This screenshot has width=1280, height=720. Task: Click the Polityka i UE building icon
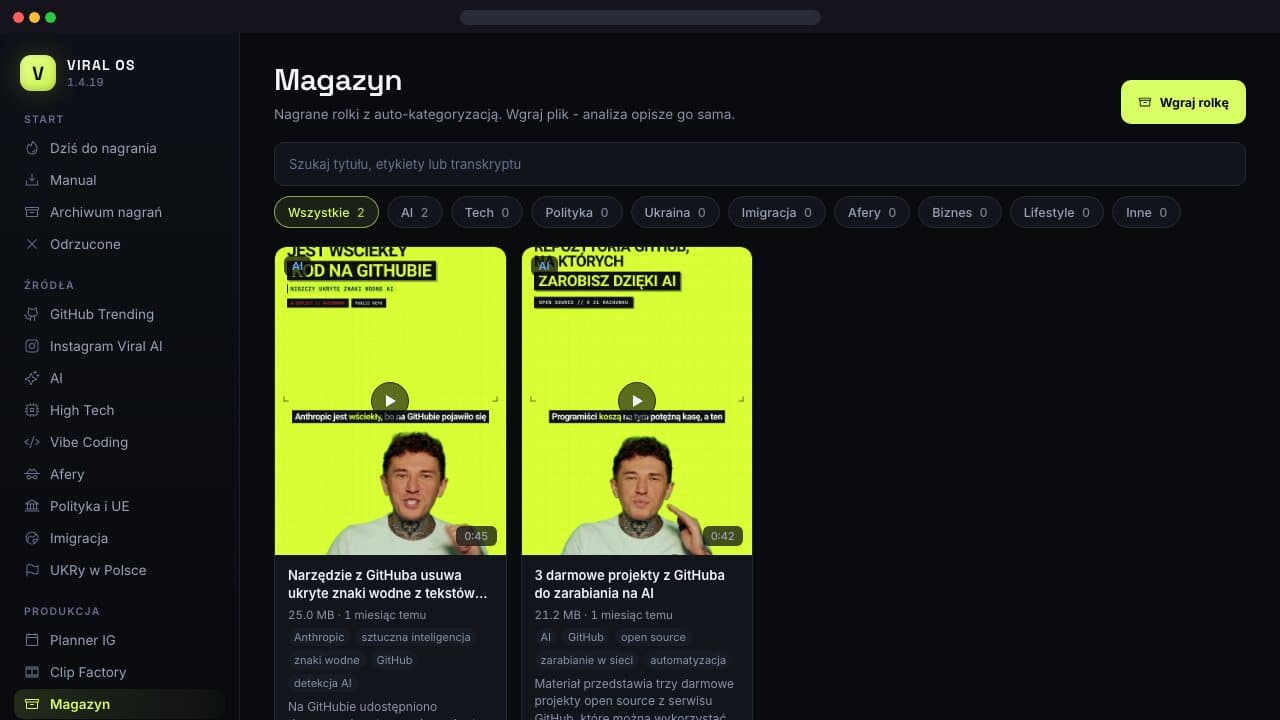pyautogui.click(x=32, y=506)
